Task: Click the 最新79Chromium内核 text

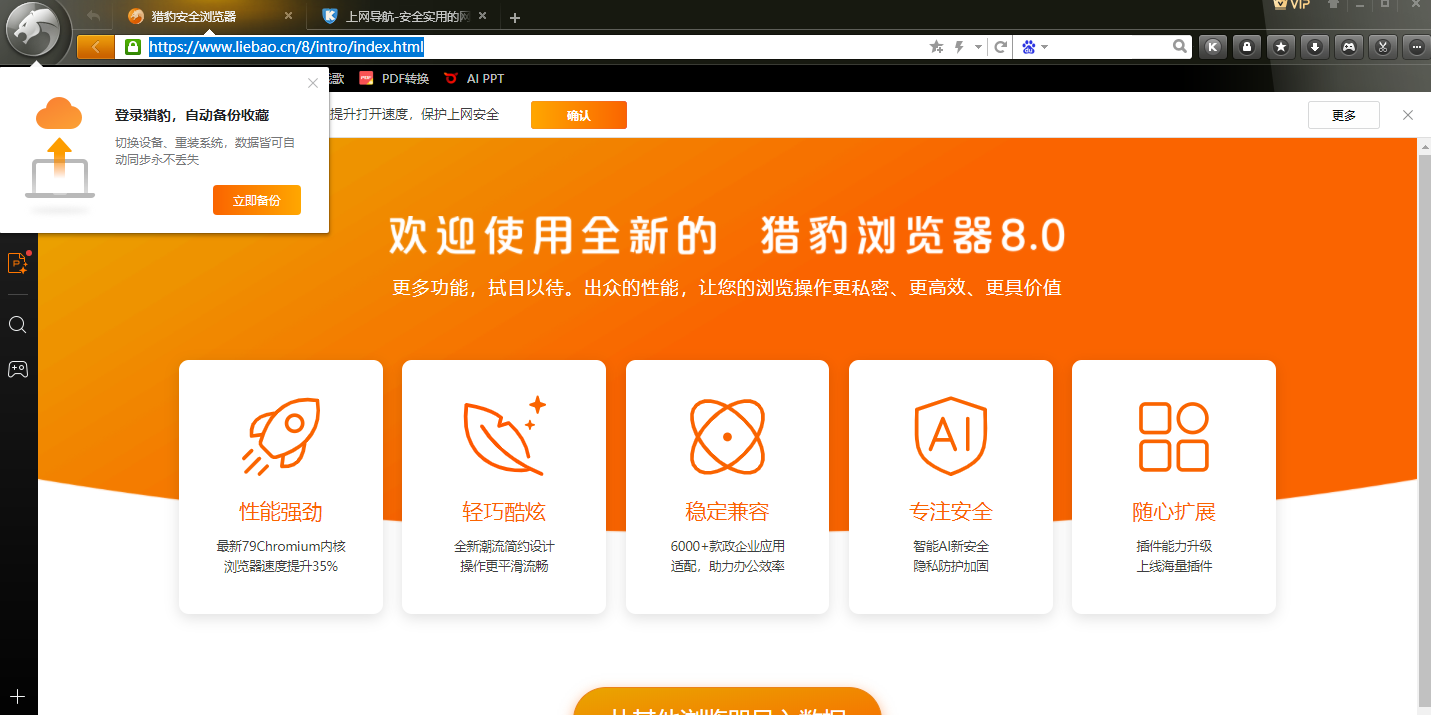Action: click(281, 546)
